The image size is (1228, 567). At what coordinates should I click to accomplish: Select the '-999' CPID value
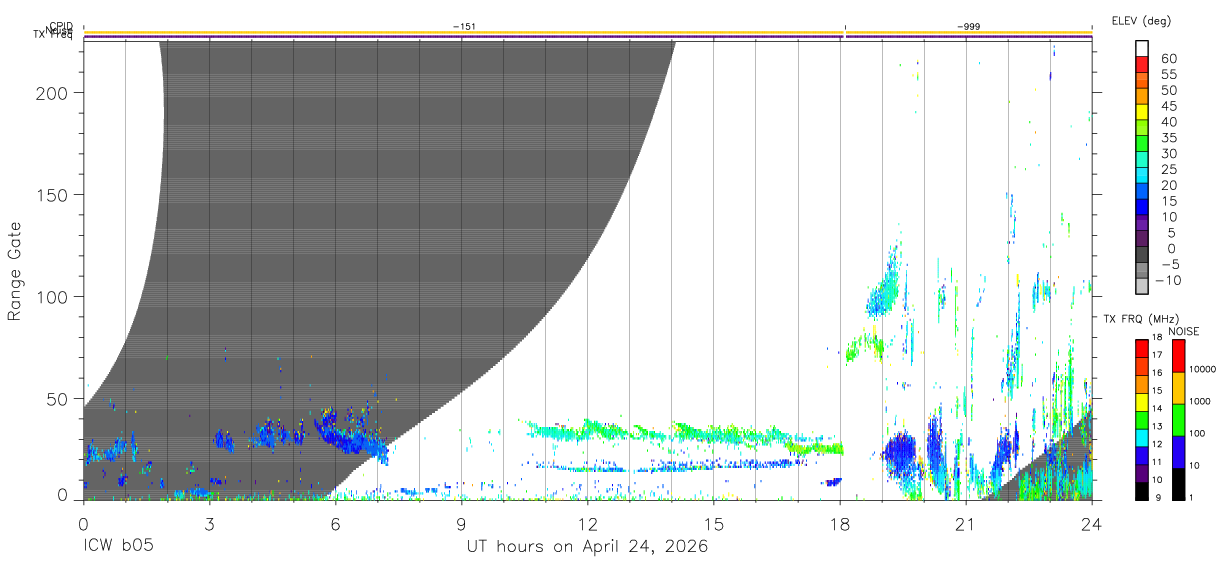click(x=968, y=25)
